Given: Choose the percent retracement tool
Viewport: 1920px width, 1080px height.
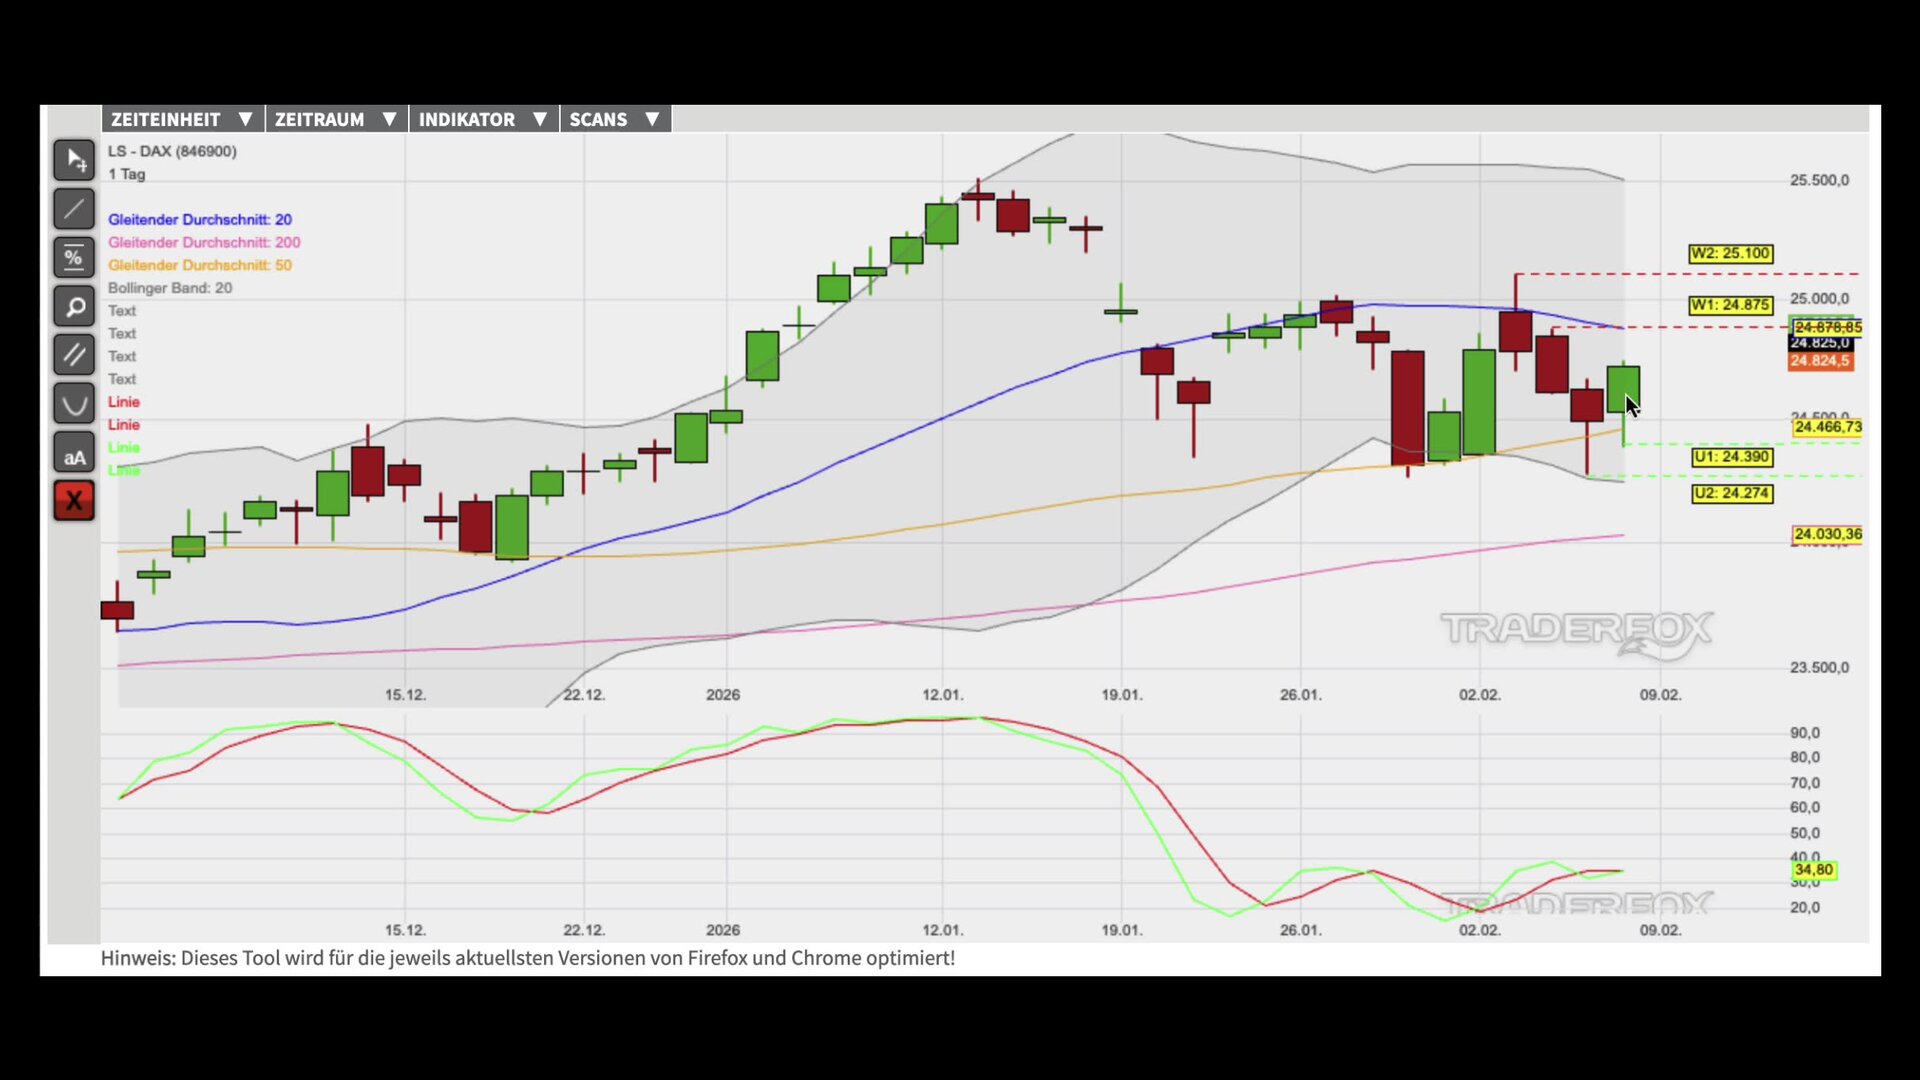Looking at the screenshot, I should point(74,258).
